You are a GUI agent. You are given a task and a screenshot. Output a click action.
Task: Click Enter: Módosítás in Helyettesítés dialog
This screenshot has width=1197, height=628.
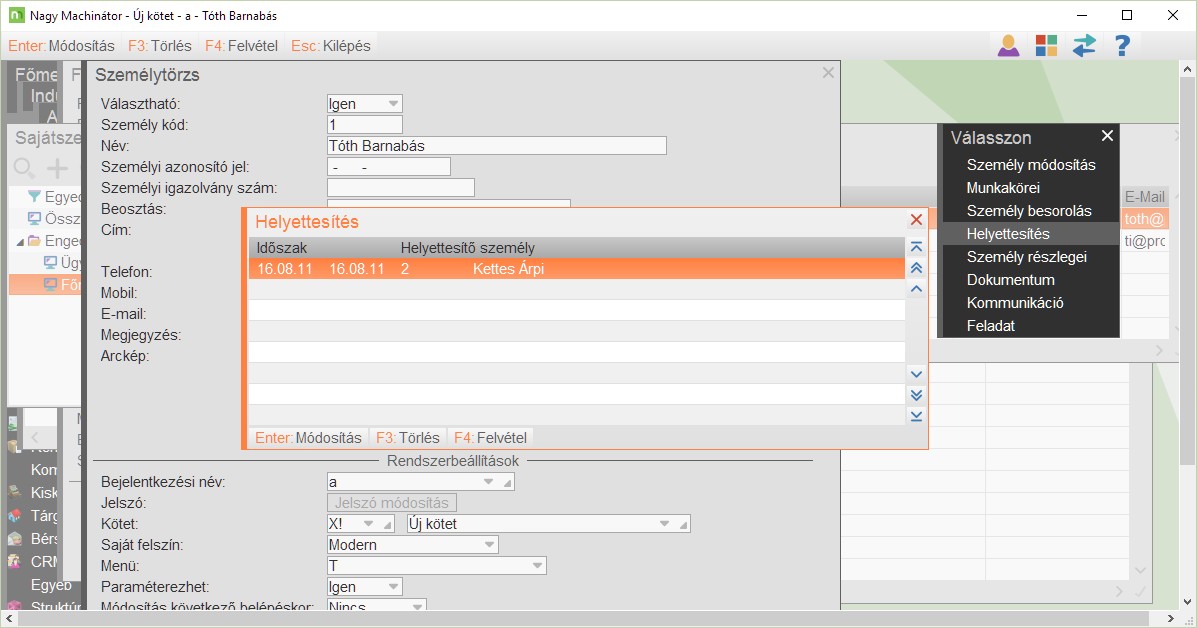point(308,438)
